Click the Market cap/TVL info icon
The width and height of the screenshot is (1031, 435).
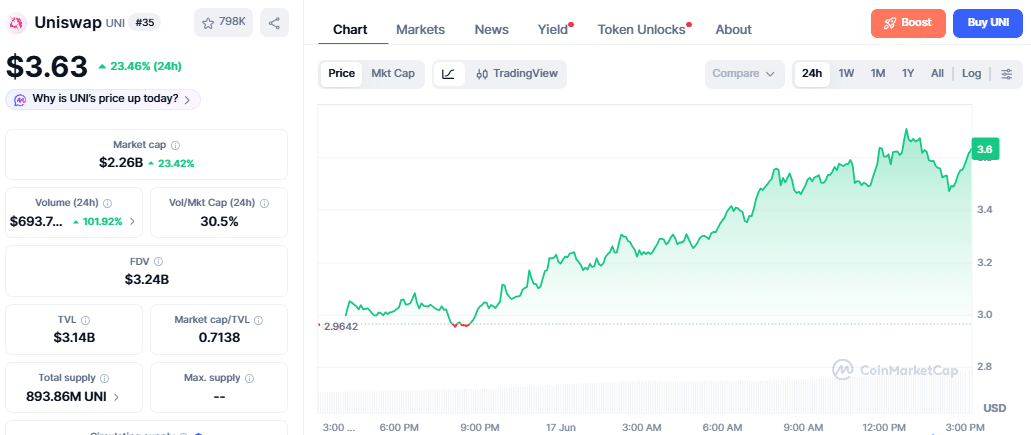(258, 320)
